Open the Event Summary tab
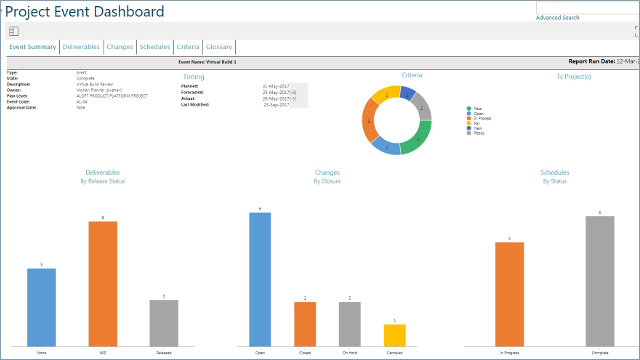The width and height of the screenshot is (640, 360). point(33,47)
